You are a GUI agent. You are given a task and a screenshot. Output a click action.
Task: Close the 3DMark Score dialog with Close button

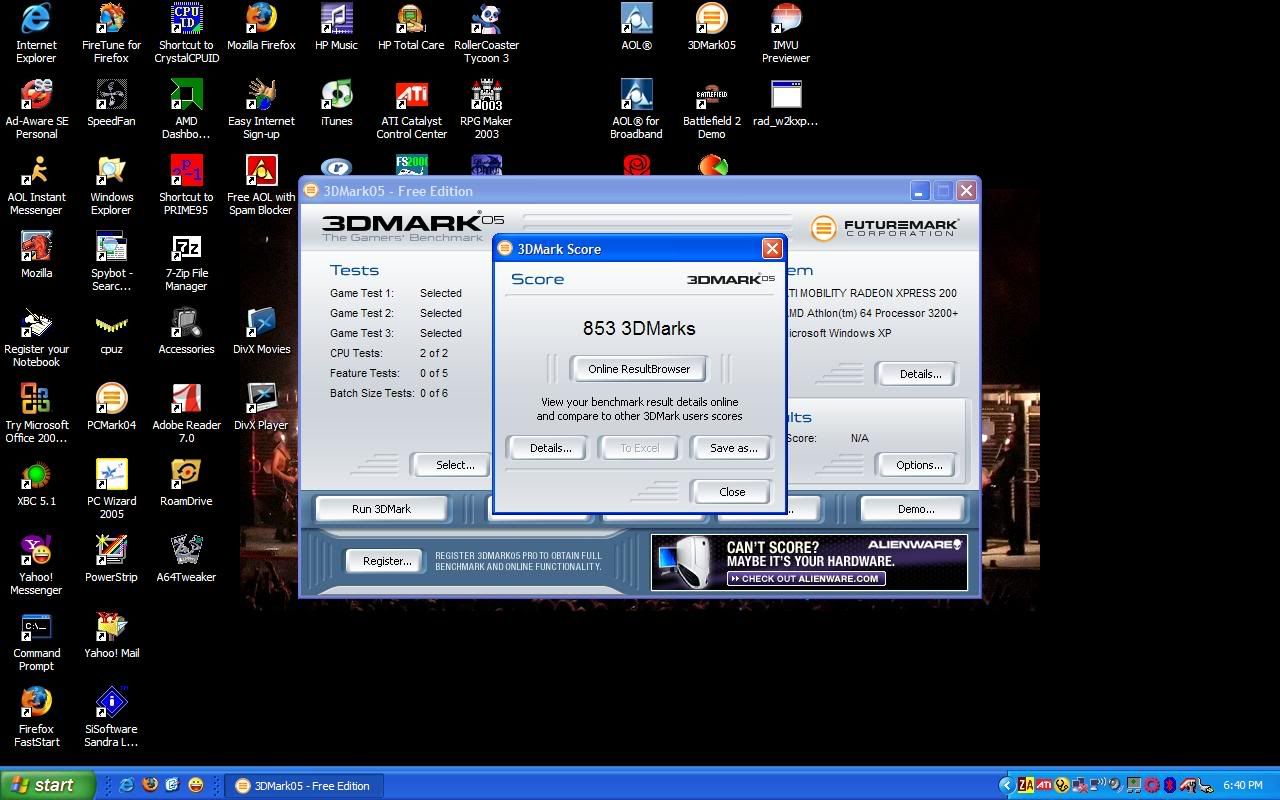pyautogui.click(x=732, y=492)
